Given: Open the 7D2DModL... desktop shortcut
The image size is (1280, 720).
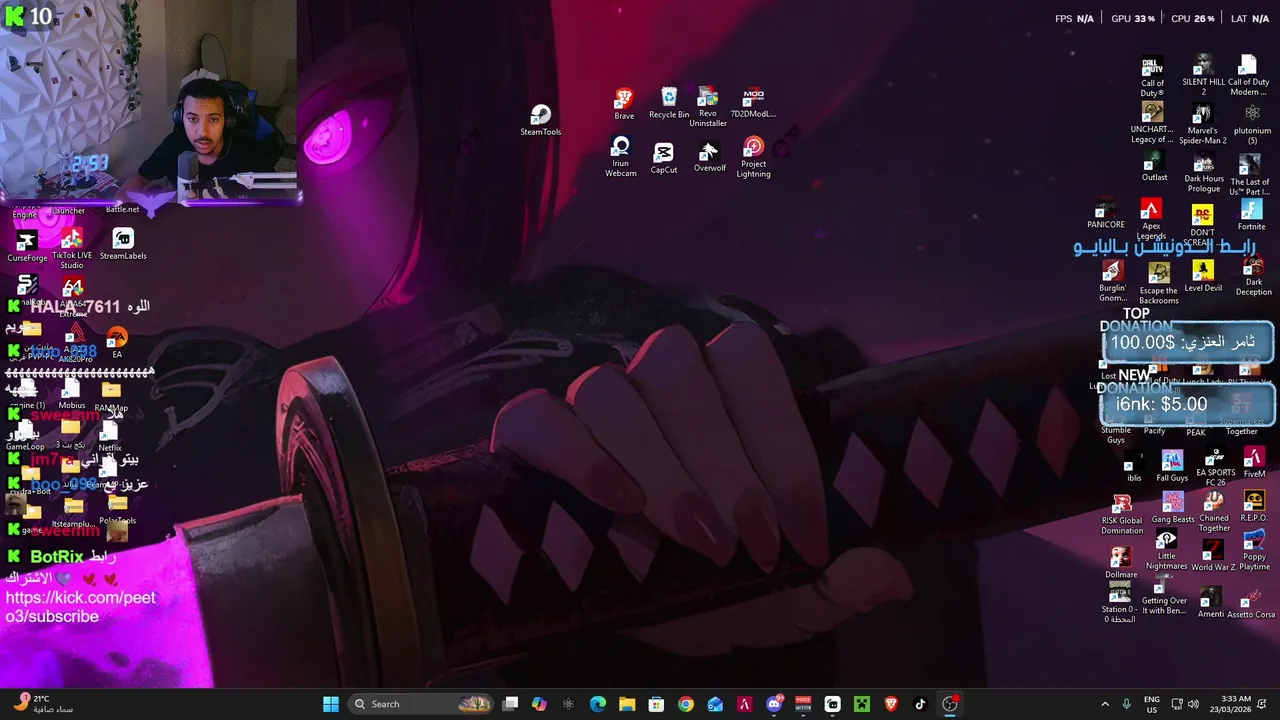Looking at the screenshot, I should point(753,103).
